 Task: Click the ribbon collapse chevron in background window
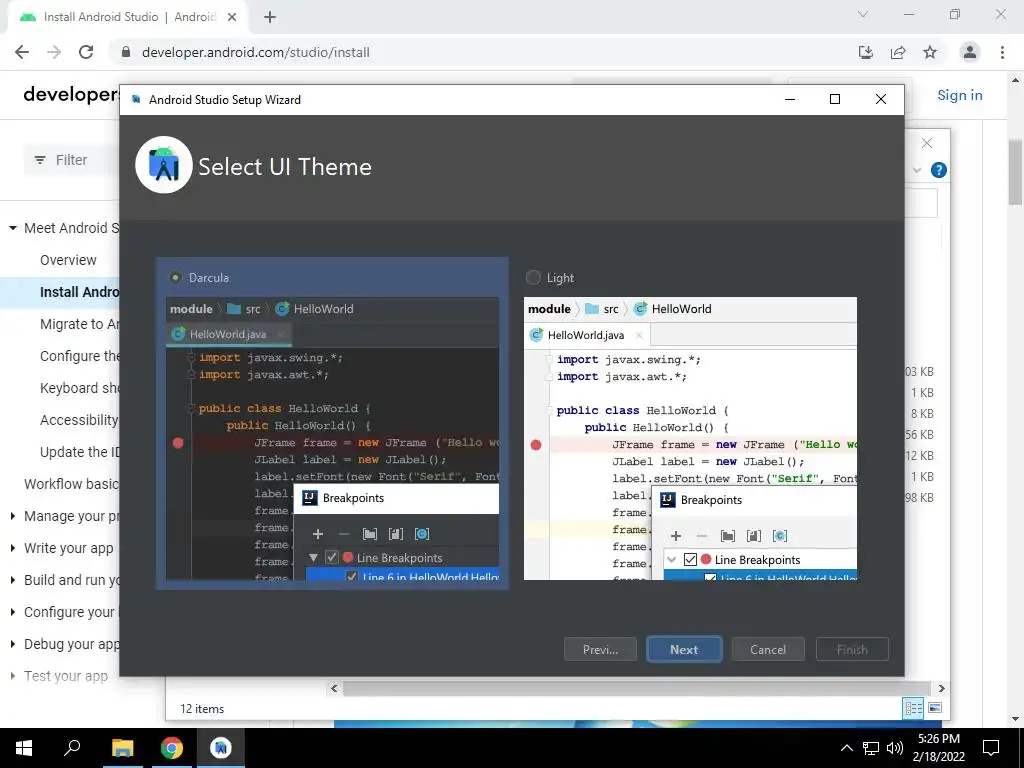[916, 170]
